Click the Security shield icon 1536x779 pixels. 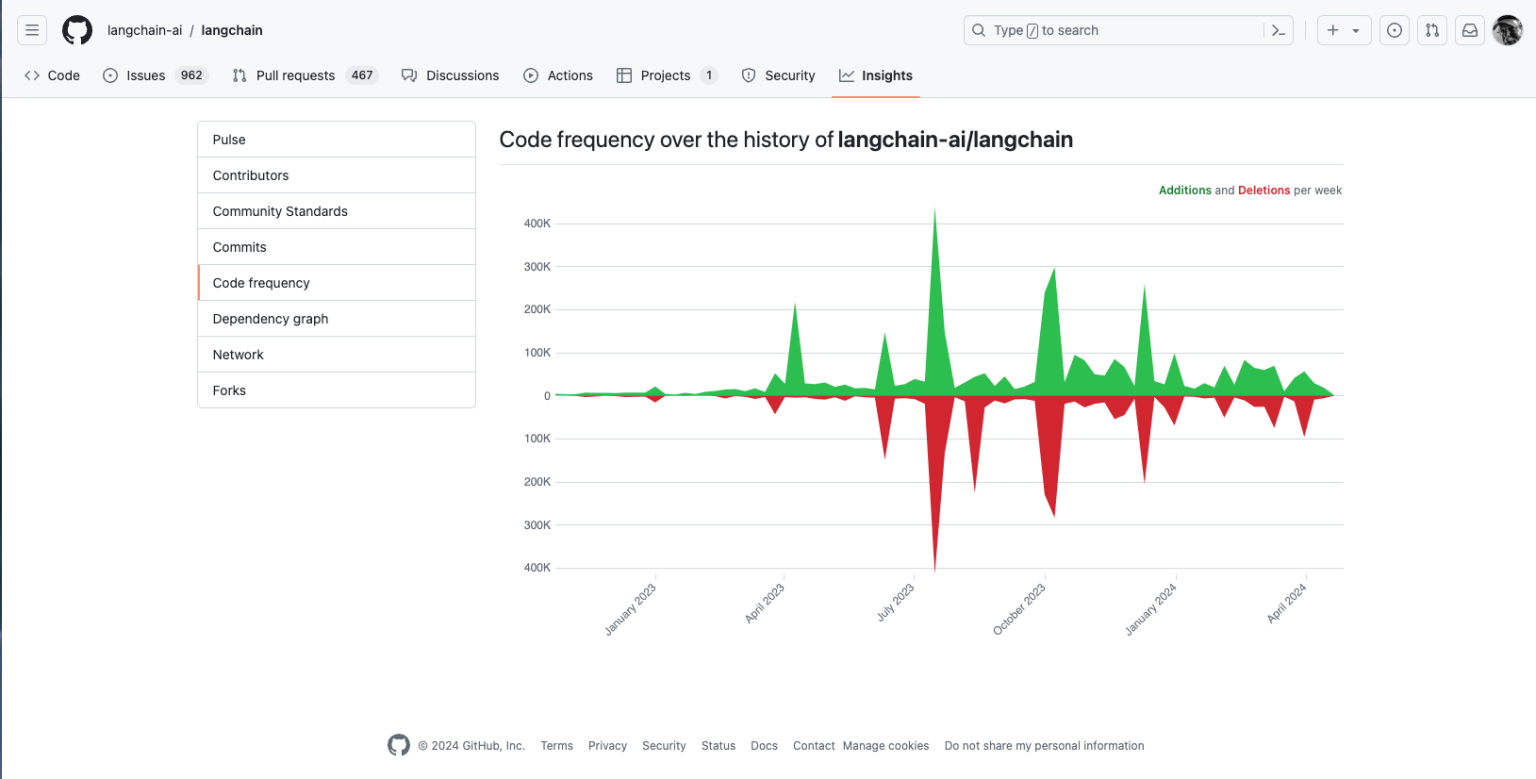tap(748, 75)
